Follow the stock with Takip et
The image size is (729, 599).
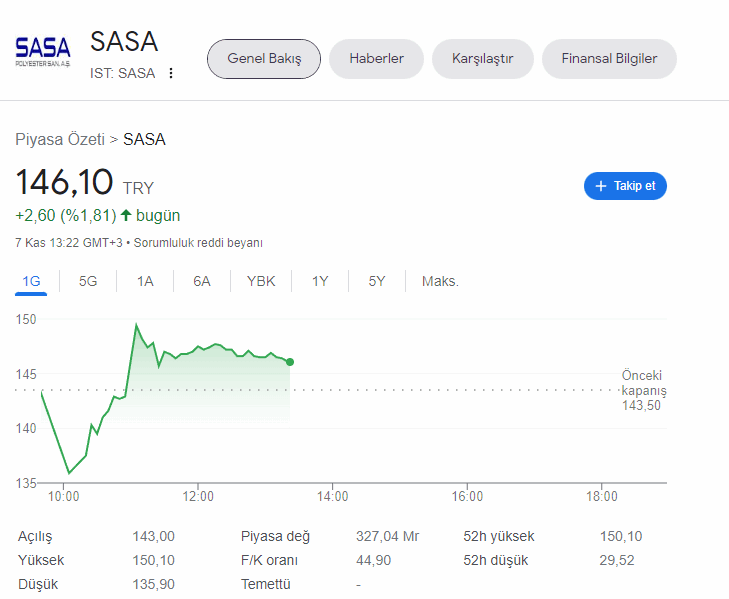[x=625, y=186]
